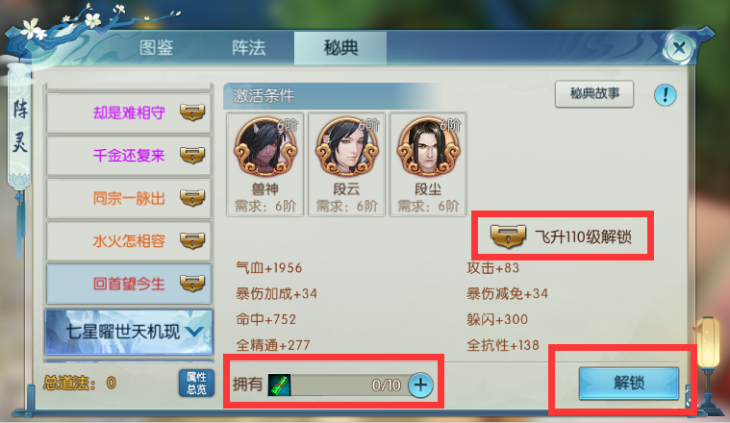Select the highlighted 回首望今生 entry
The height and width of the screenshot is (423, 730).
pyautogui.click(x=129, y=284)
